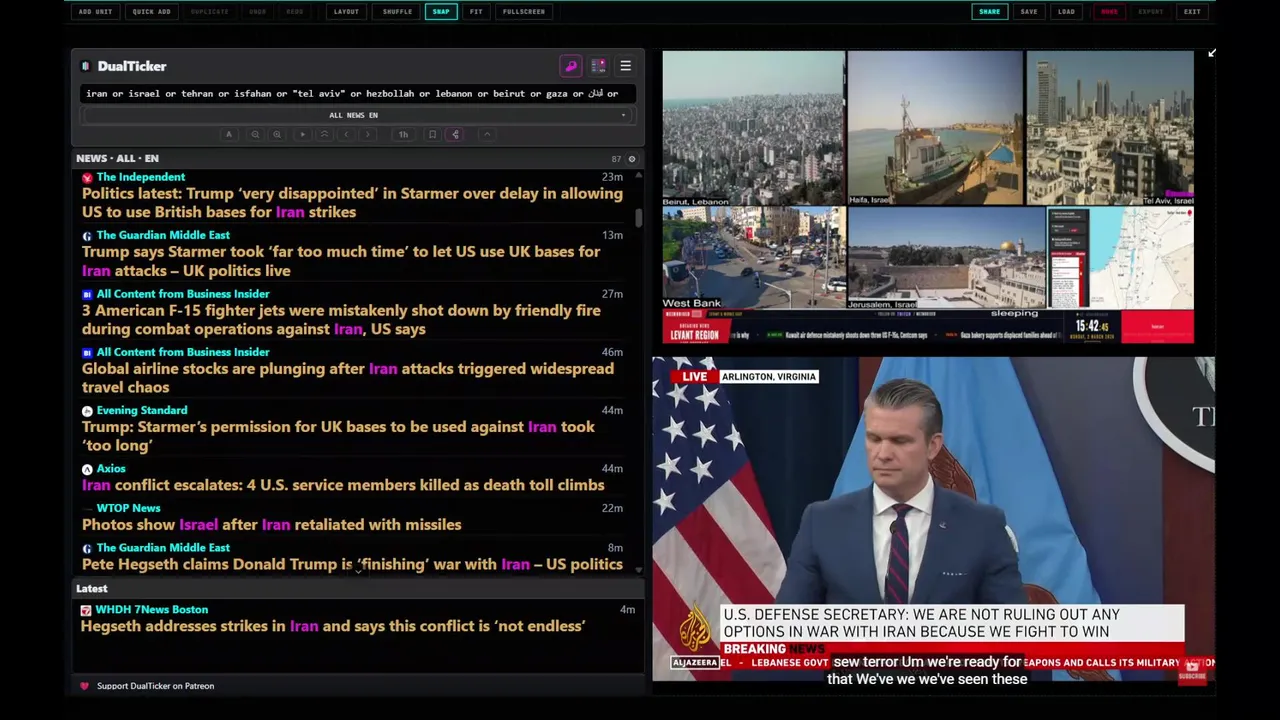
Task: Click the bookmark icon in ticker toolbar
Action: coord(432,134)
